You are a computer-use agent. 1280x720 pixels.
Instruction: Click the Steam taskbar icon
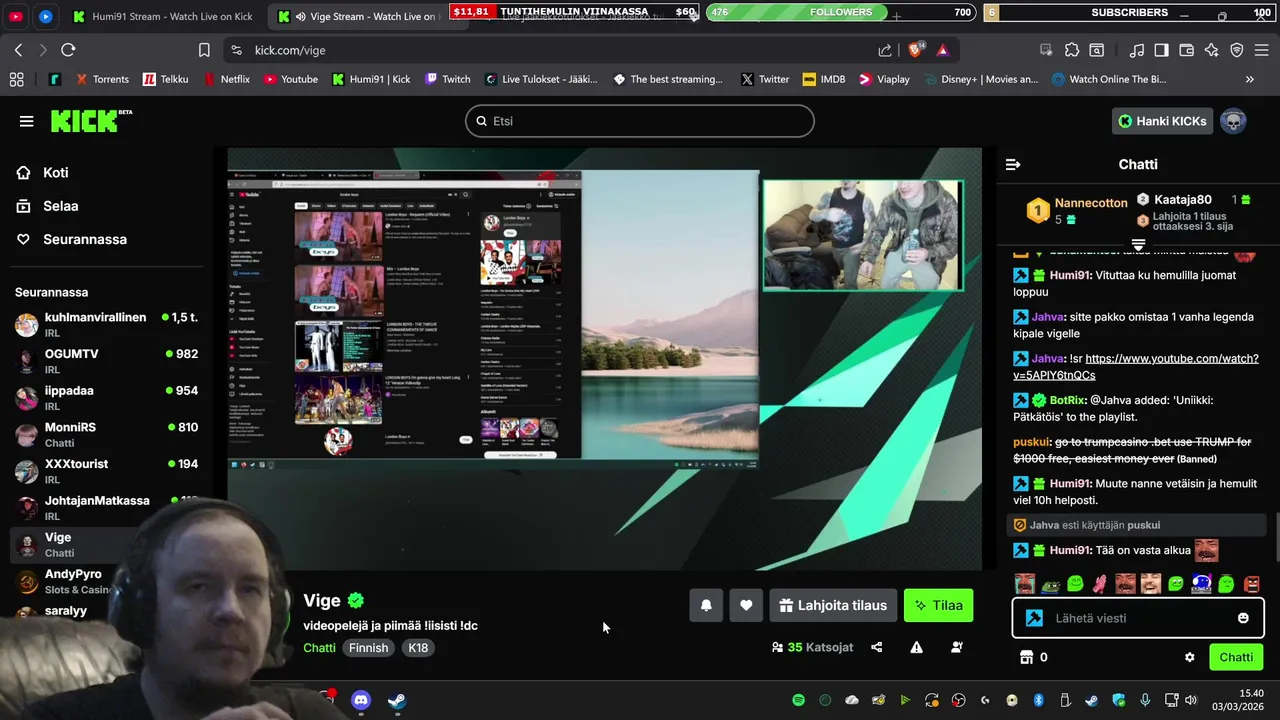pyautogui.click(x=397, y=700)
